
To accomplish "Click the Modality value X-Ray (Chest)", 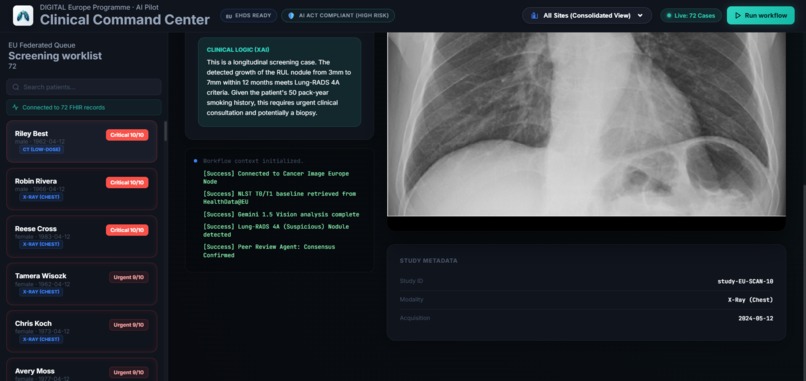I will (x=750, y=300).
